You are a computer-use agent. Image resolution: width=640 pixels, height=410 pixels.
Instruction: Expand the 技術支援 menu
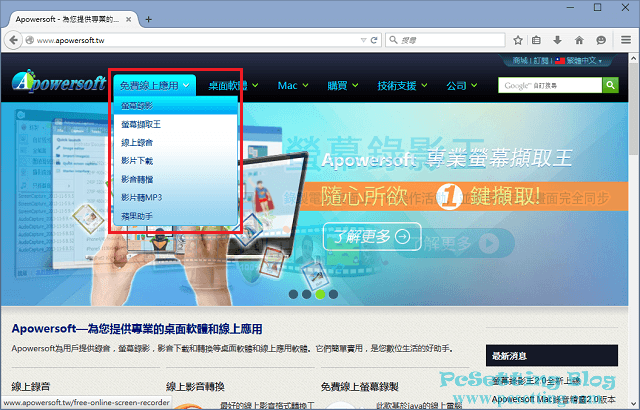pos(402,85)
